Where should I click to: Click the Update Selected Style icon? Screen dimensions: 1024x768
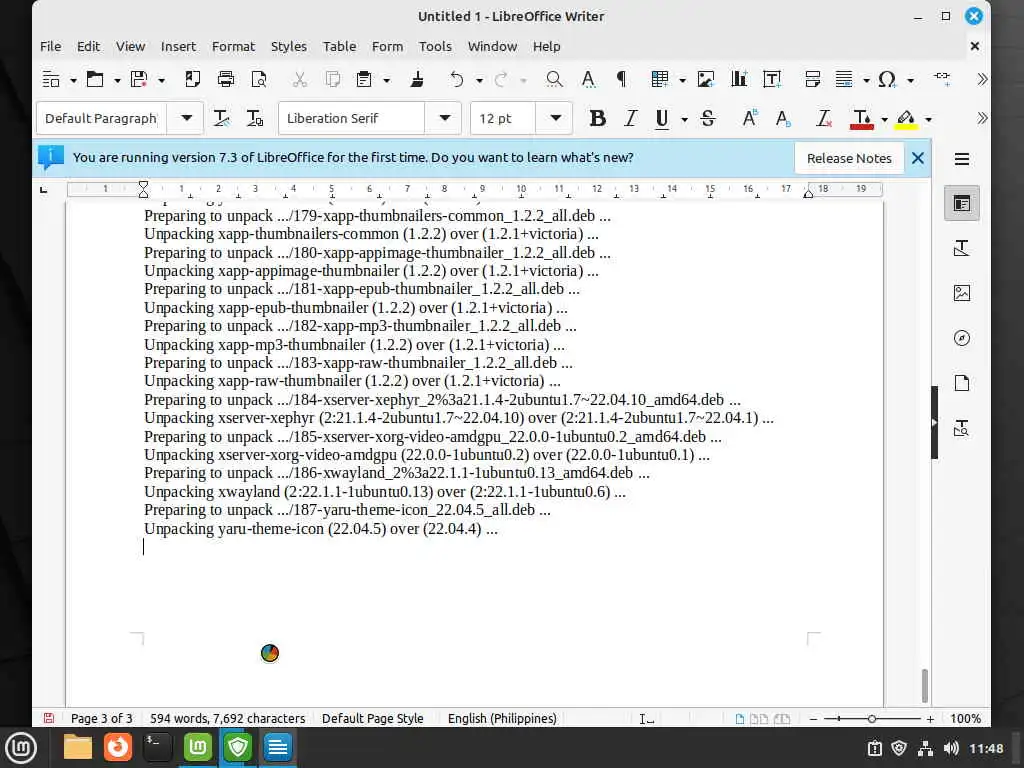(221, 118)
